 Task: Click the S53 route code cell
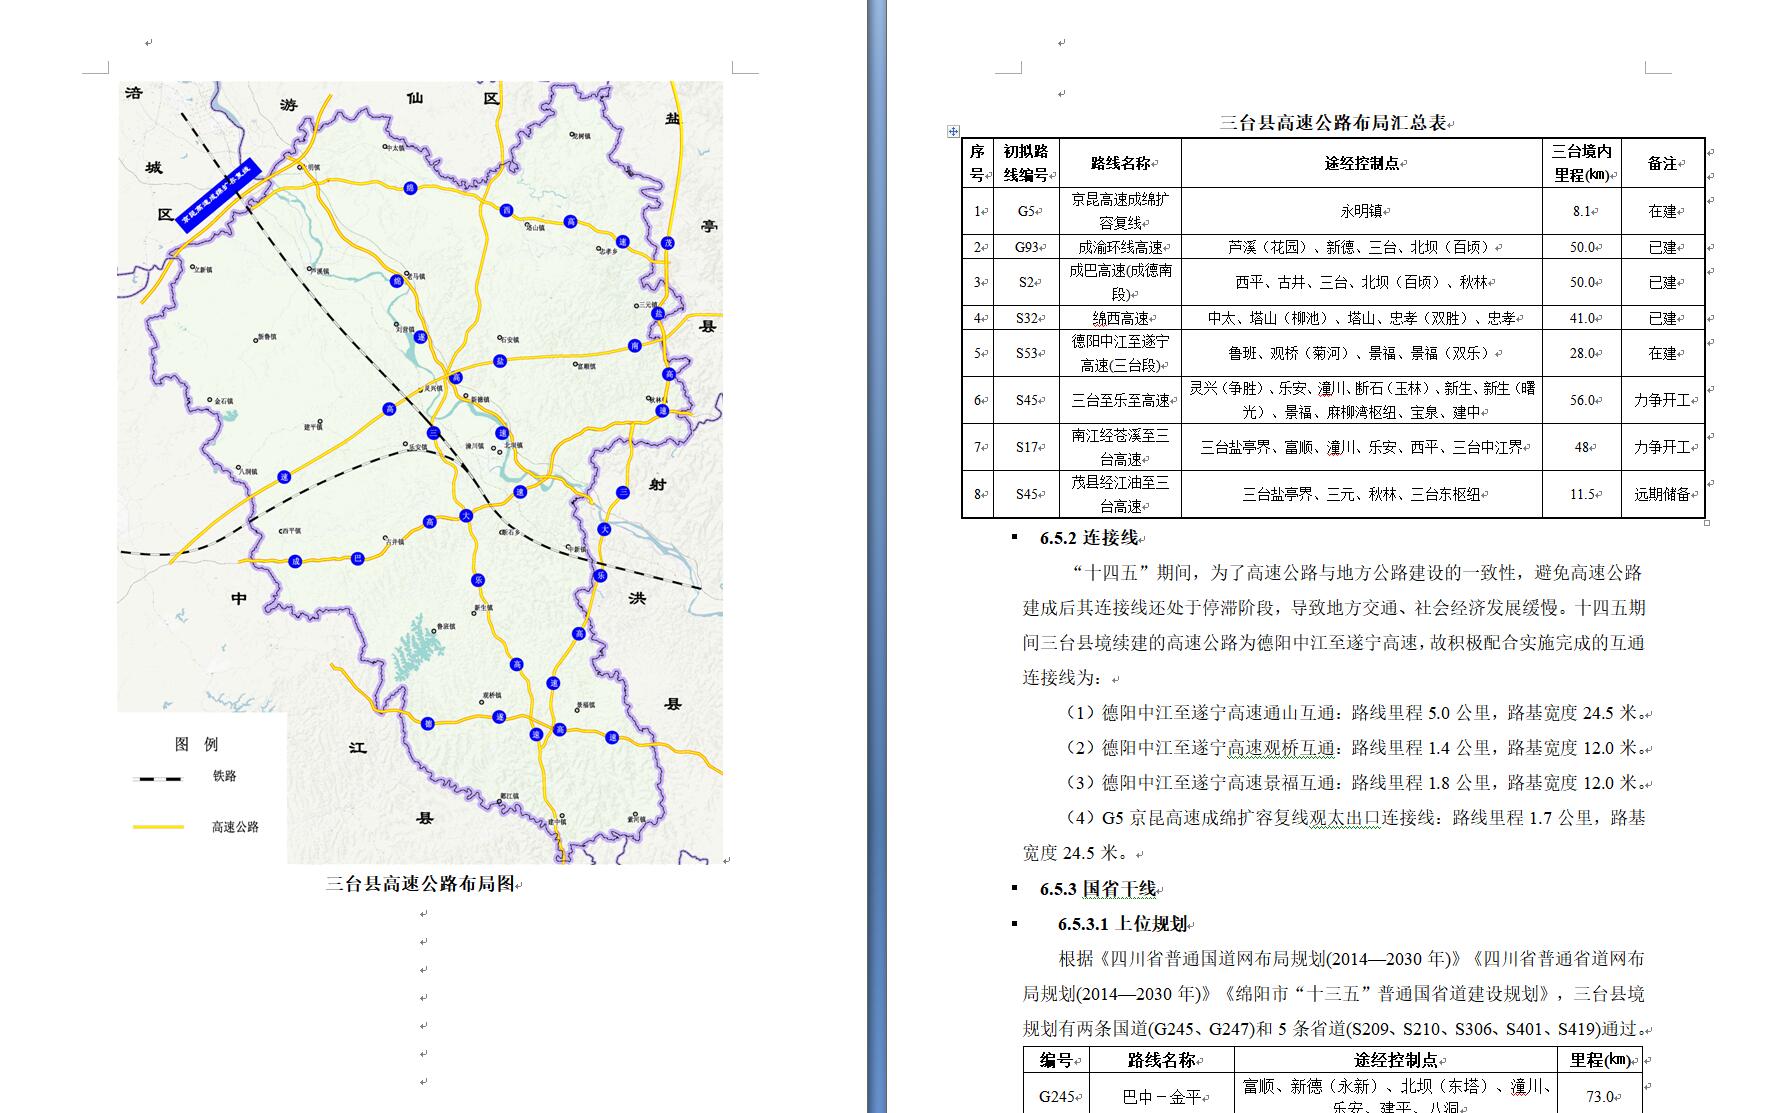pyautogui.click(x=1026, y=353)
